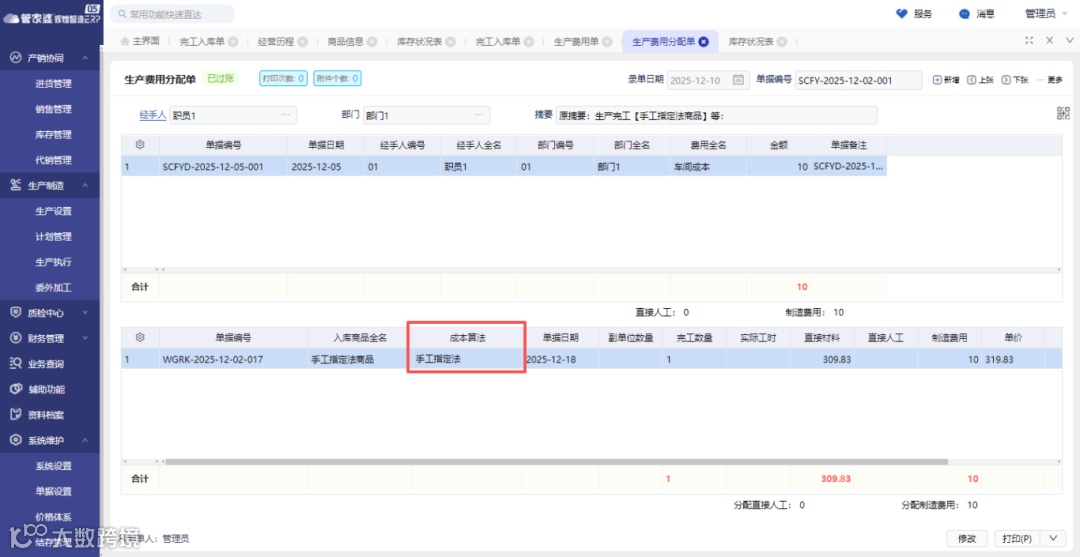This screenshot has width=1080, height=557.
Task: Click the 打印(P) button
Action: pos(1017,538)
